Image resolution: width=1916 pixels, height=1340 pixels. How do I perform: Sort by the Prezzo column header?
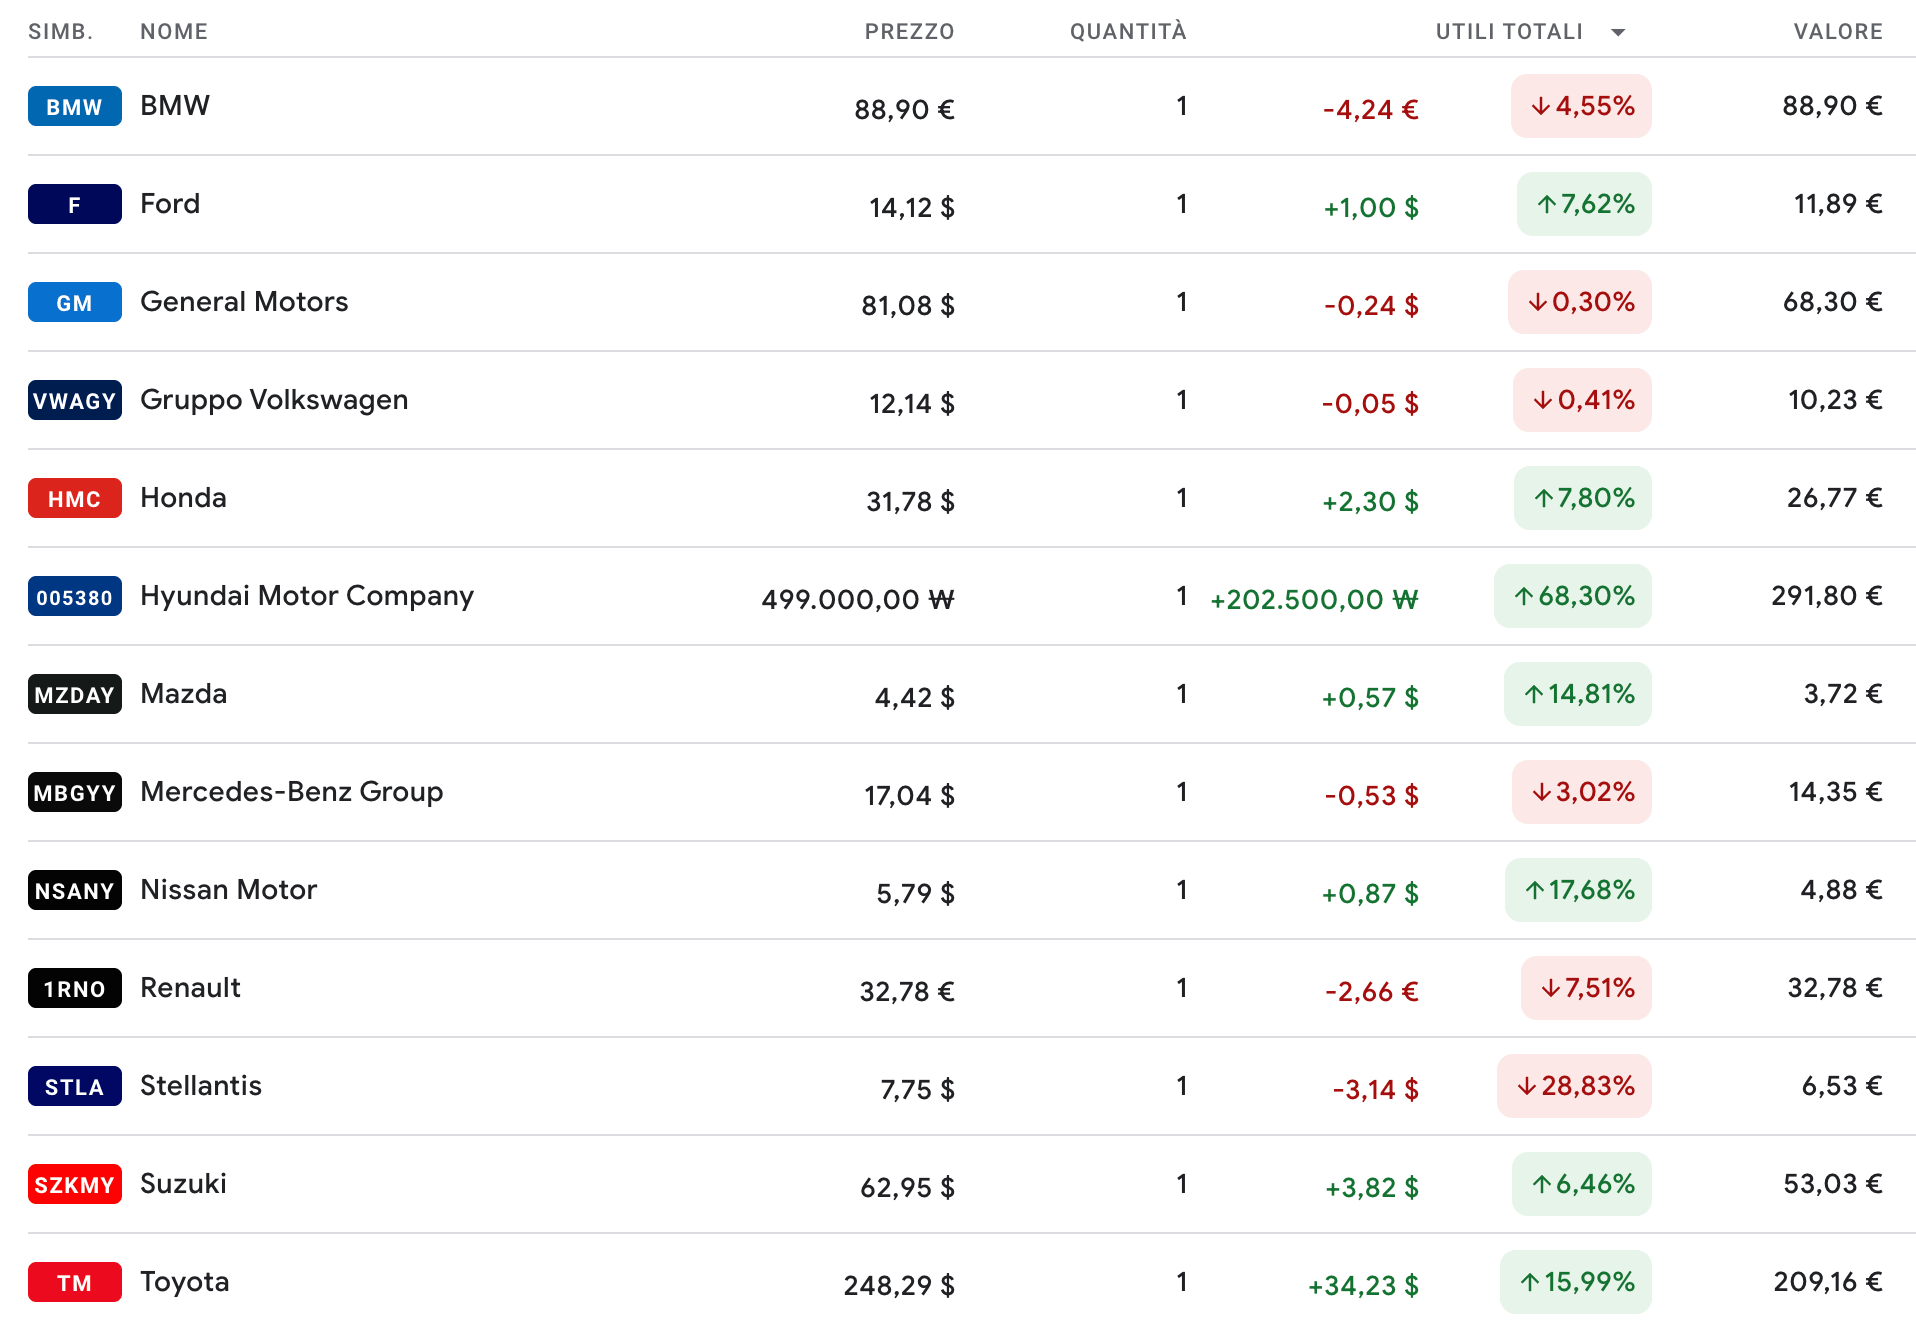(x=908, y=32)
